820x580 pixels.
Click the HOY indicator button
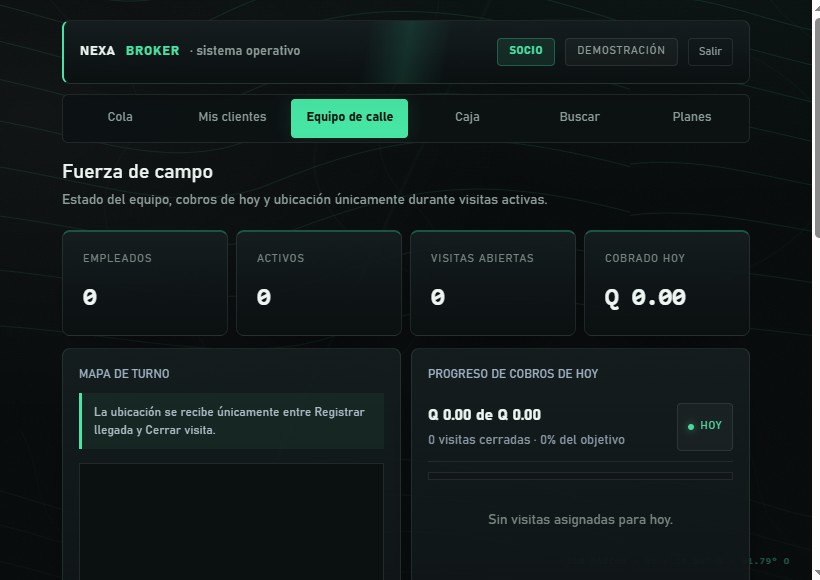(704, 426)
